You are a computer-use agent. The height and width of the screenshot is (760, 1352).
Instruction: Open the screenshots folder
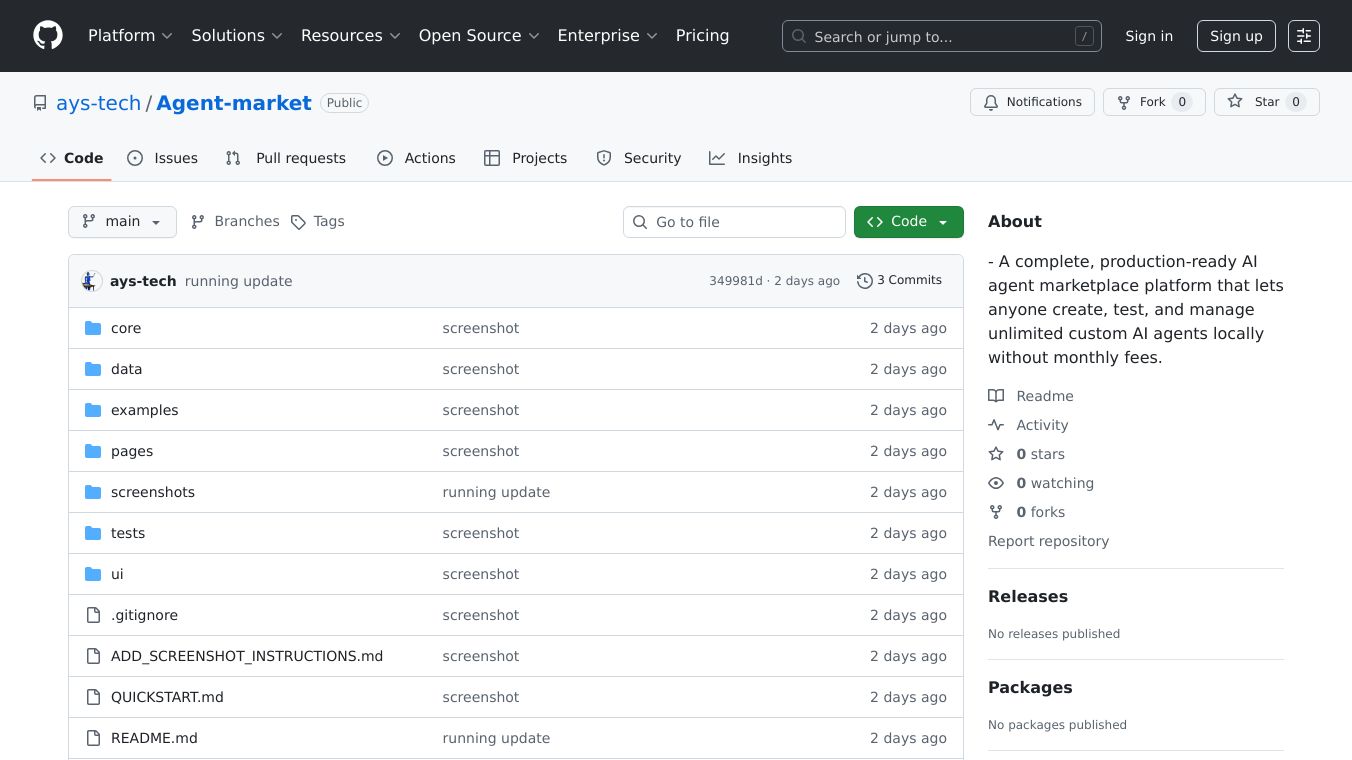click(x=153, y=492)
